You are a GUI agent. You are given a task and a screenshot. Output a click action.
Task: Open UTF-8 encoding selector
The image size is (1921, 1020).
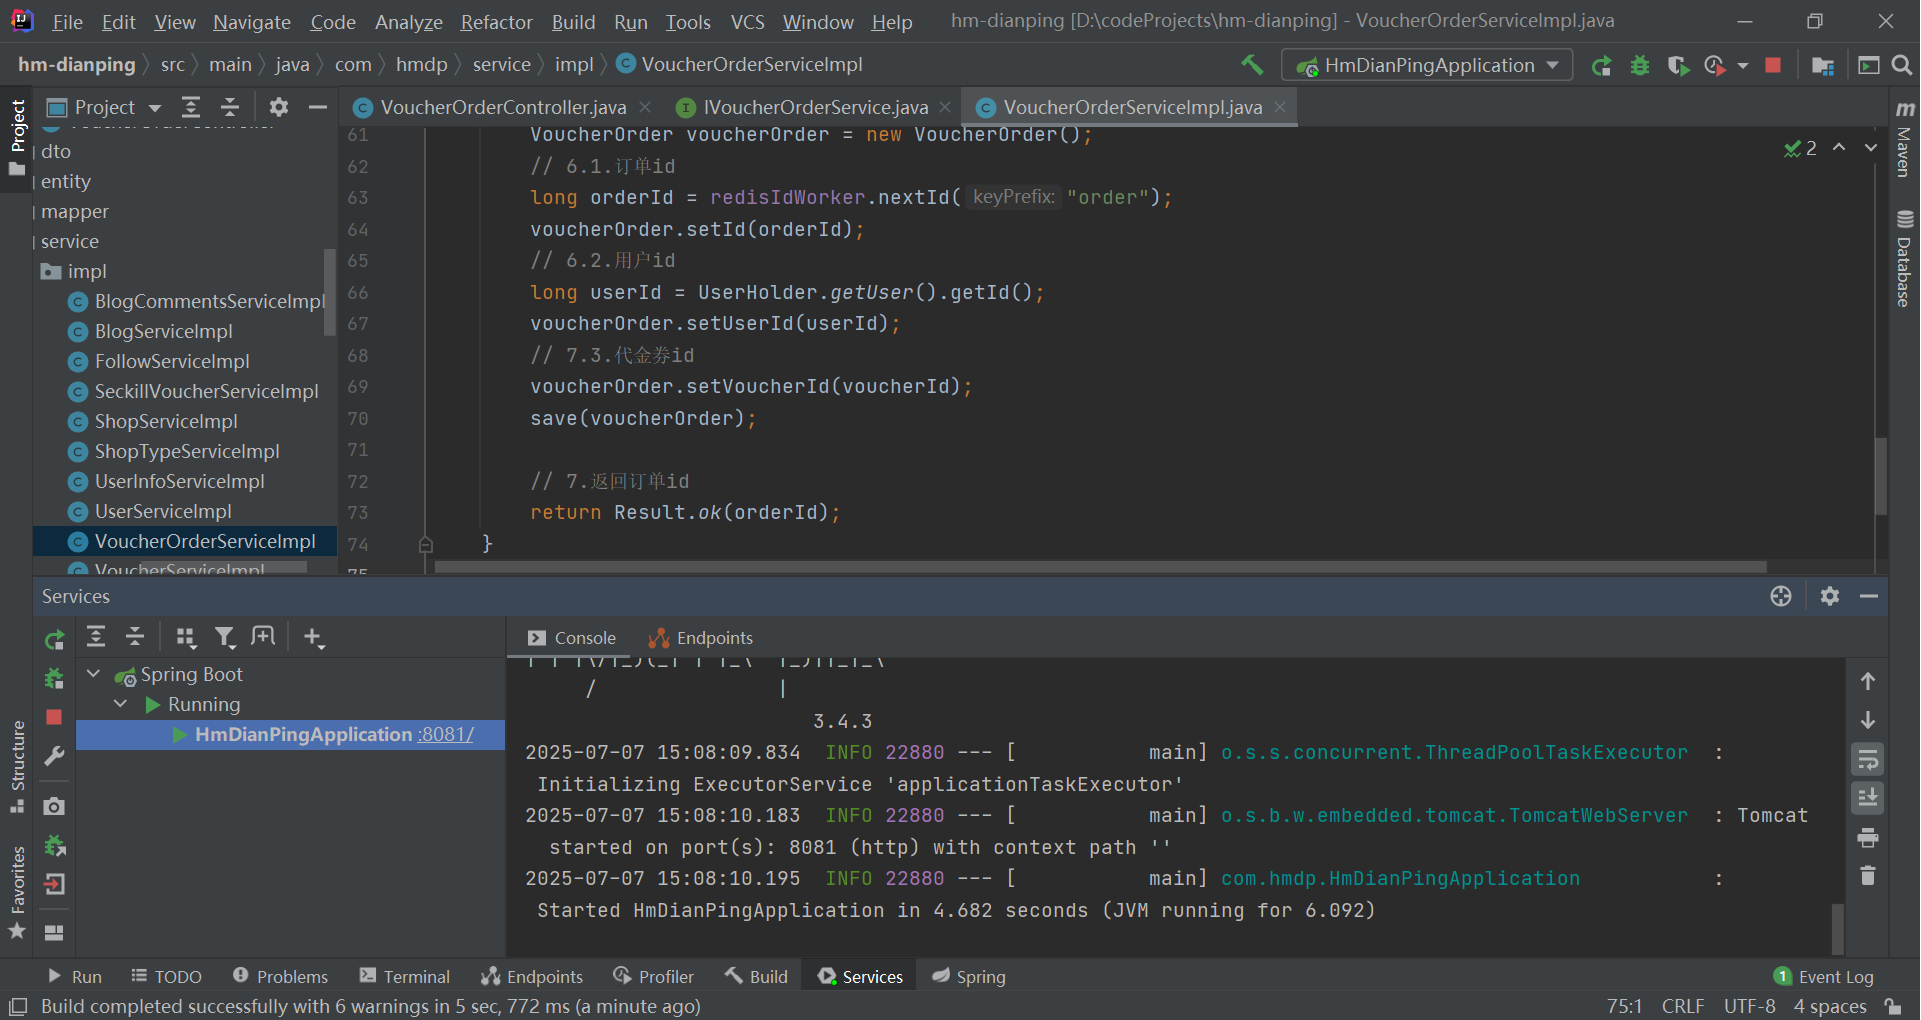point(1749,1006)
